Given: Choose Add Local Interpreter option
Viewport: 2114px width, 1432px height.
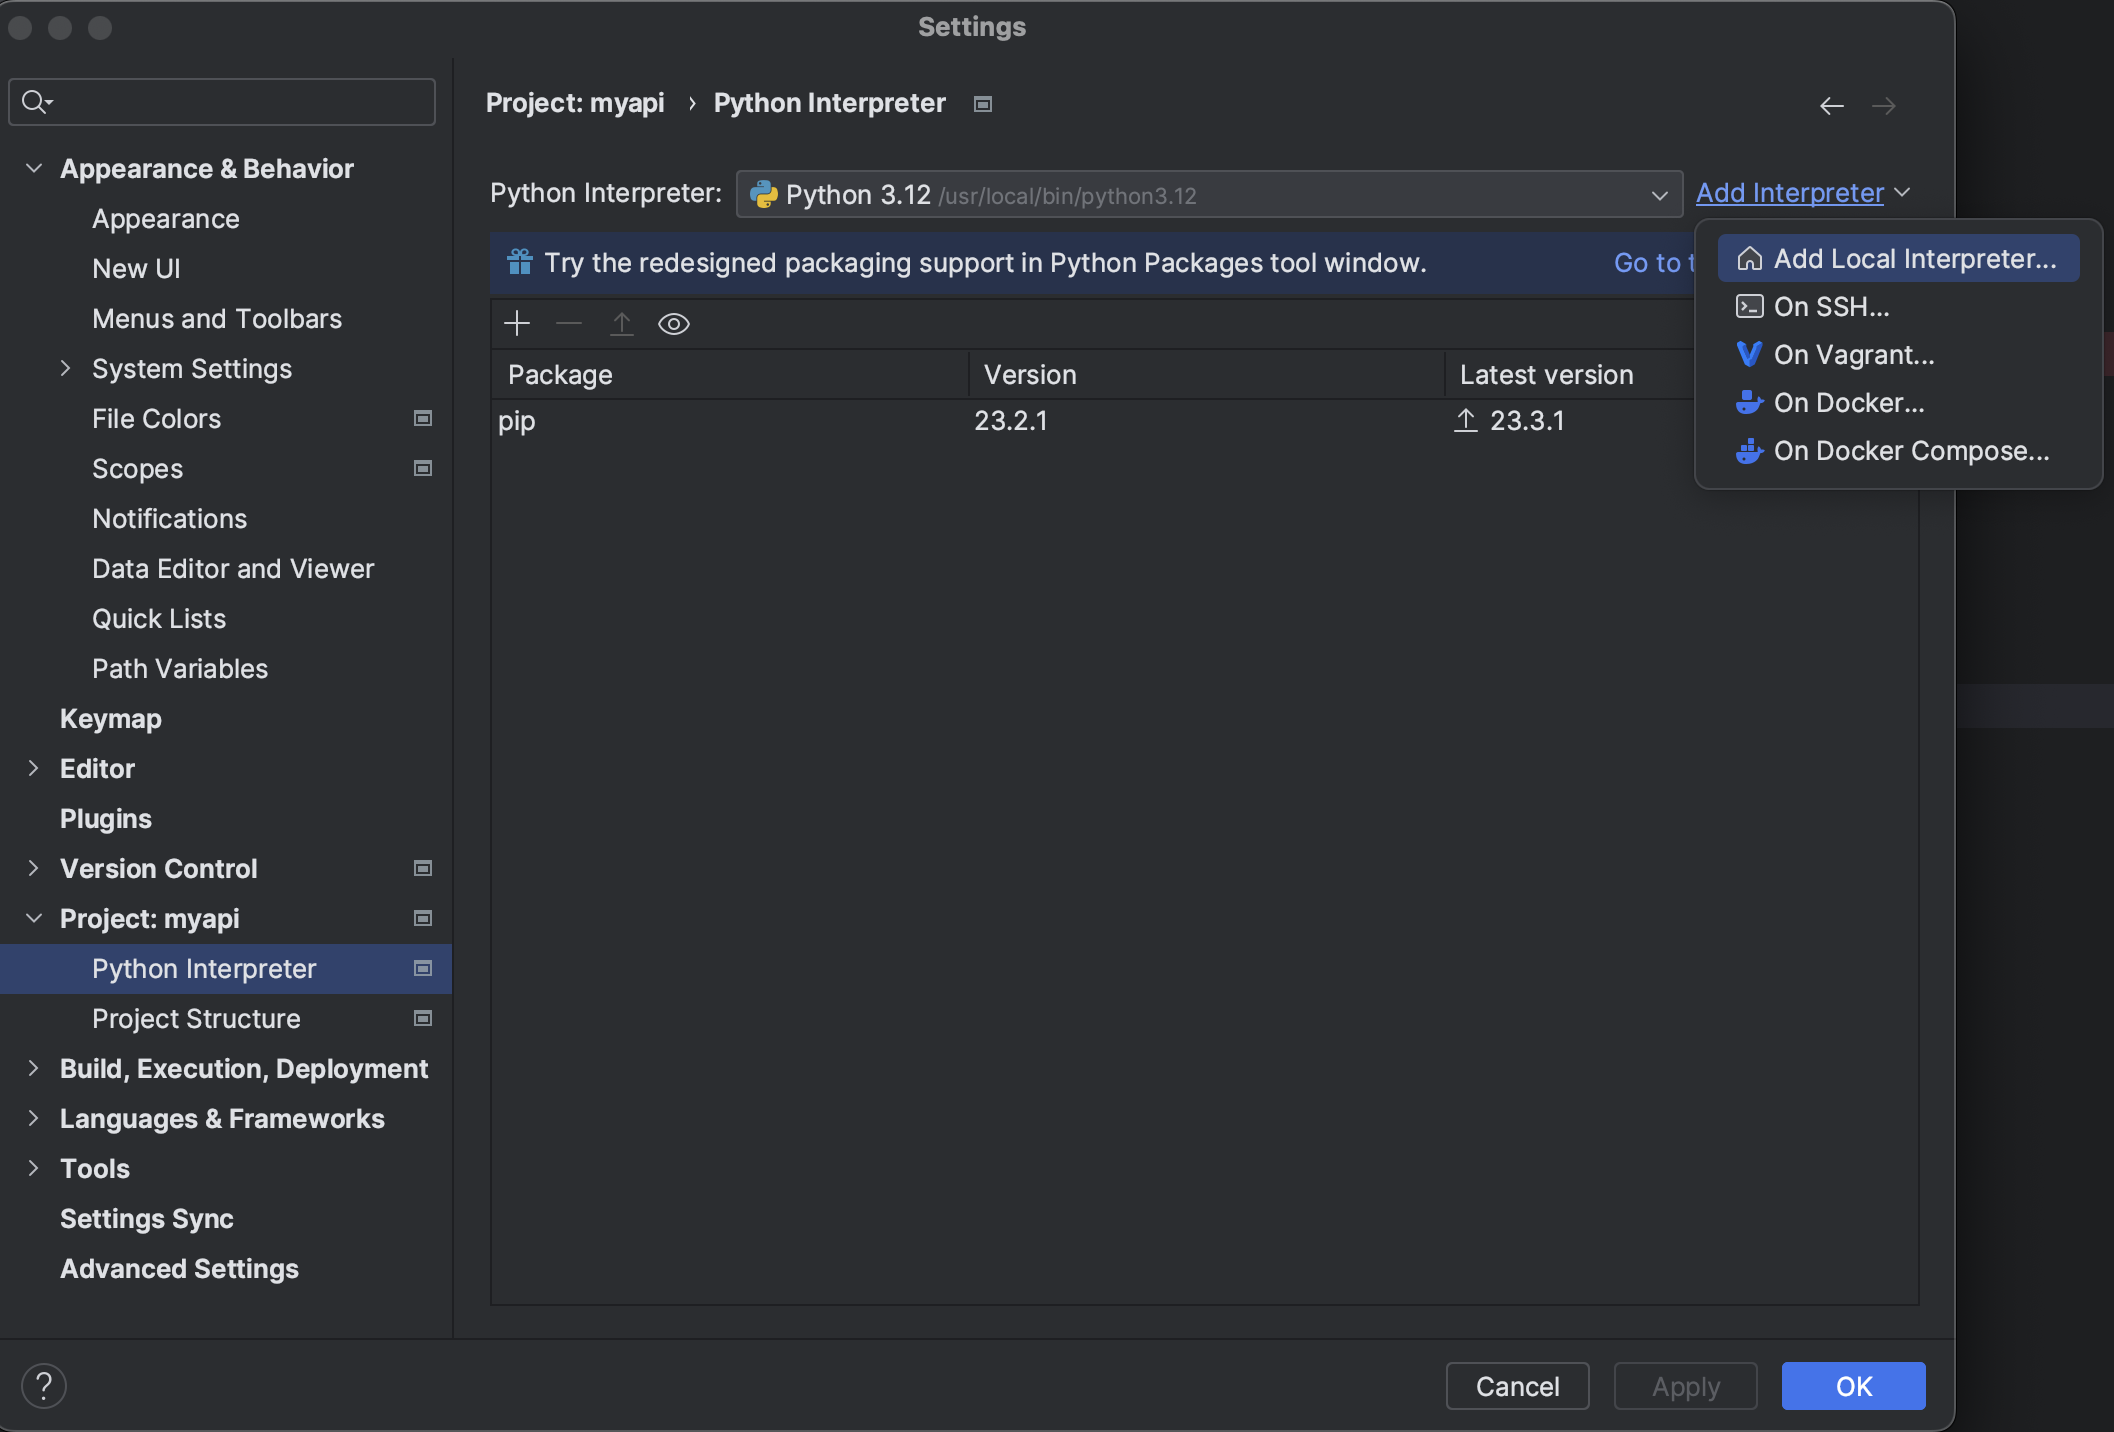Looking at the screenshot, I should (1914, 259).
